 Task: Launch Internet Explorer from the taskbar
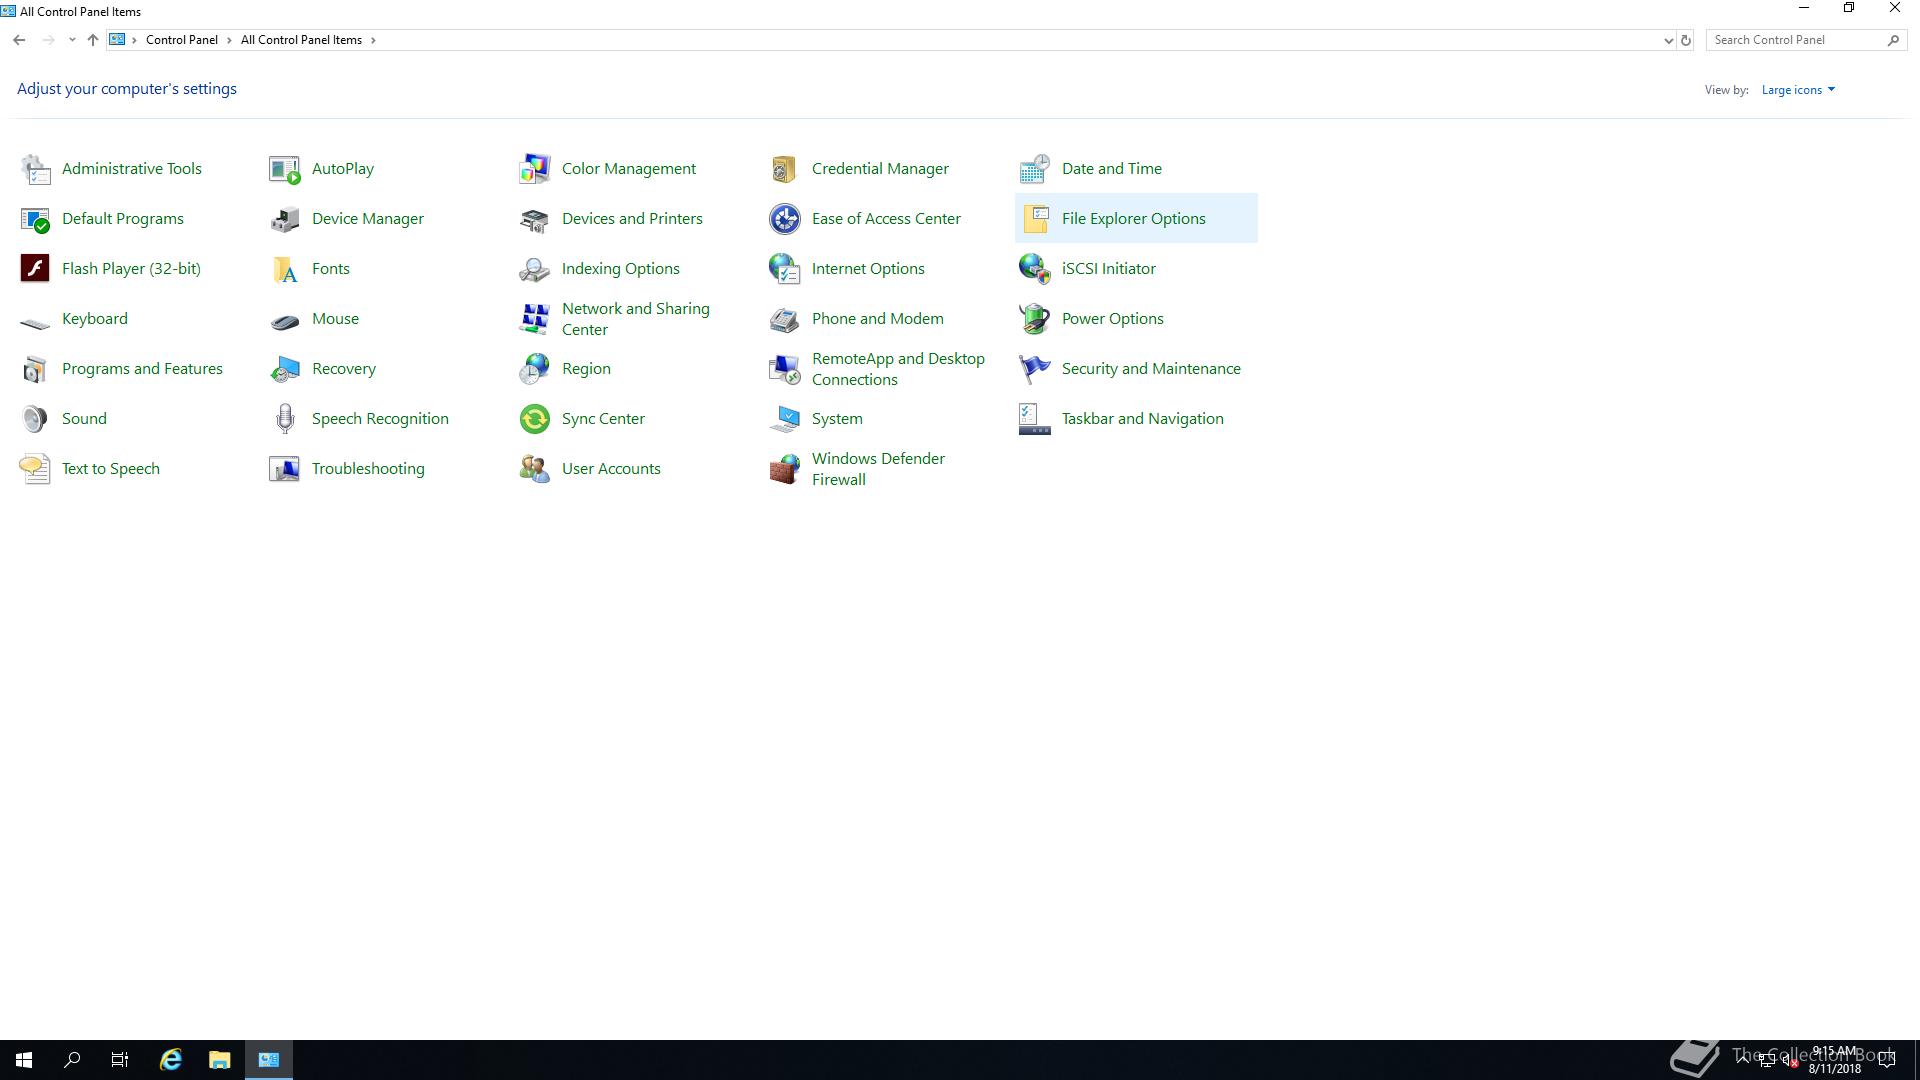pyautogui.click(x=171, y=1060)
